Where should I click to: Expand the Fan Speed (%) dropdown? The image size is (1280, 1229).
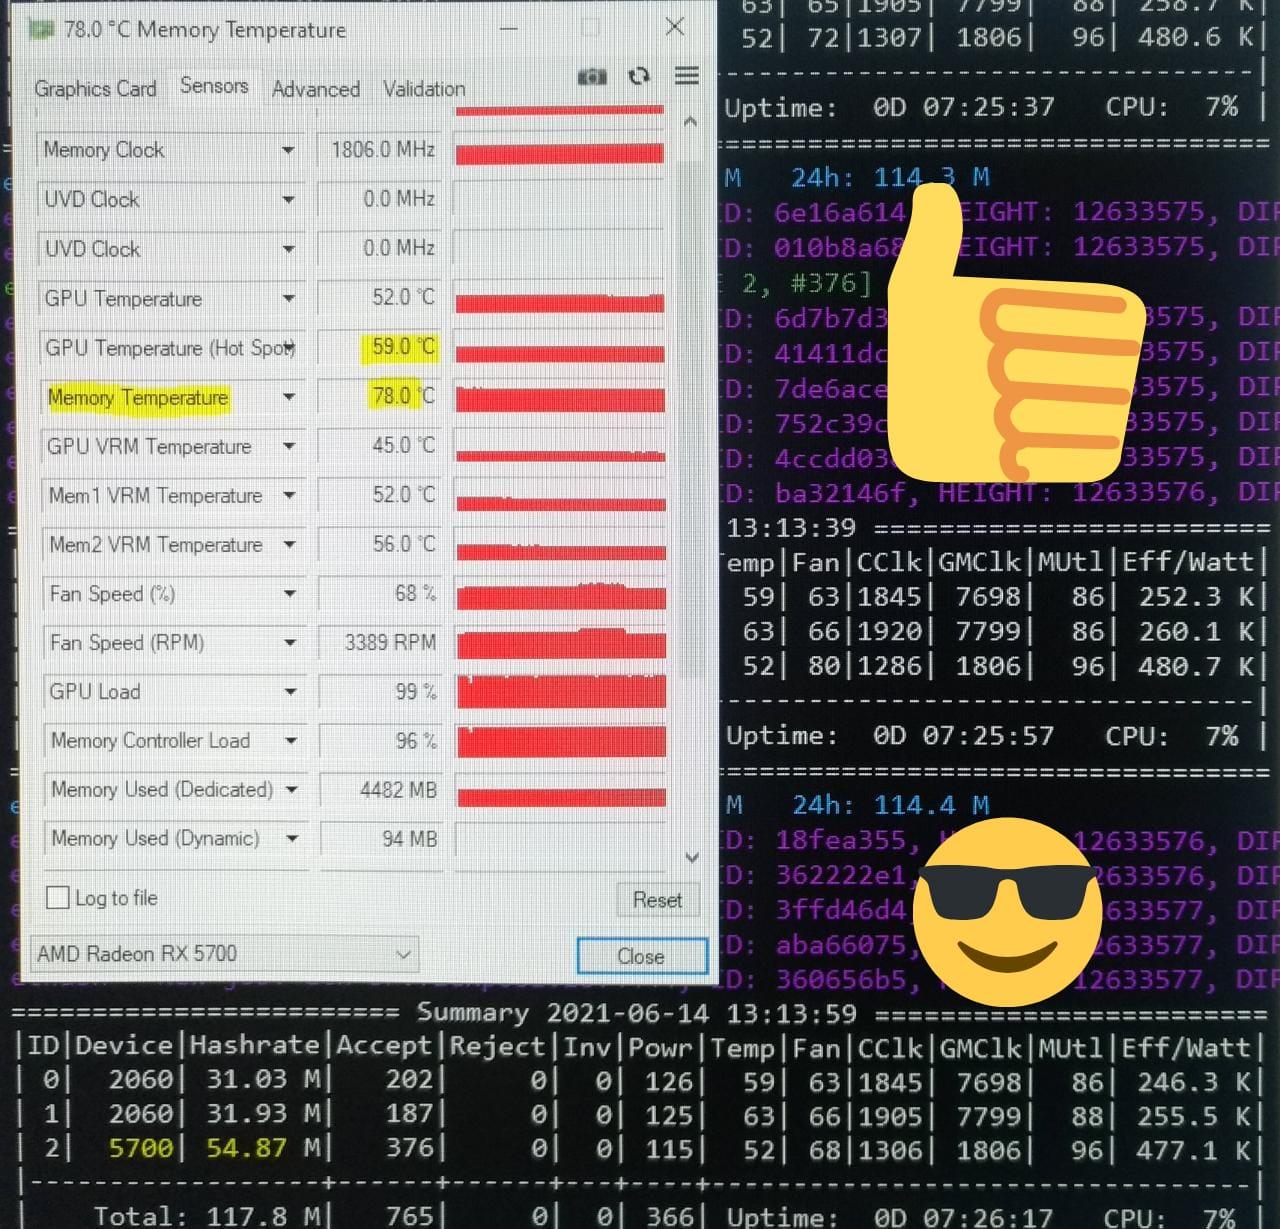(290, 594)
